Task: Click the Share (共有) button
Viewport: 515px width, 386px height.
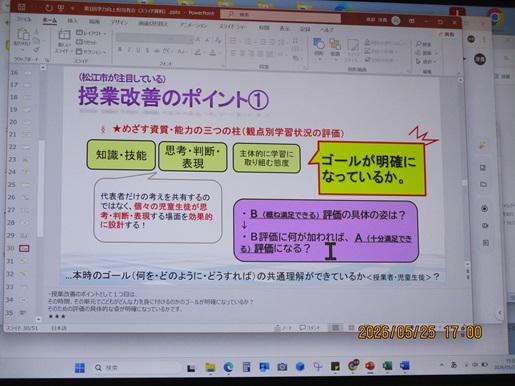Action: pyautogui.click(x=447, y=34)
